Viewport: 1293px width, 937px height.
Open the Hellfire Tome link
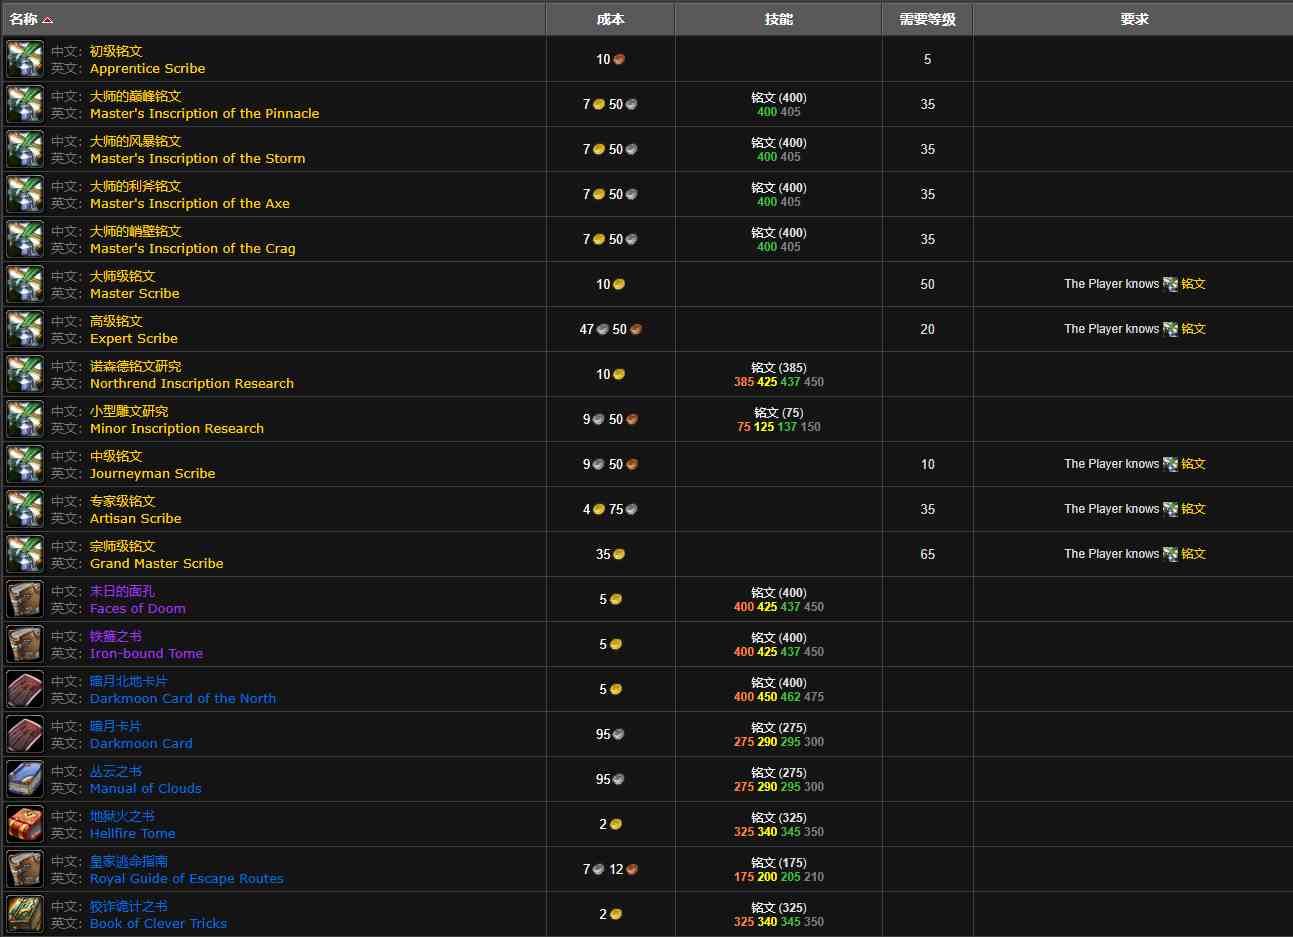132,833
